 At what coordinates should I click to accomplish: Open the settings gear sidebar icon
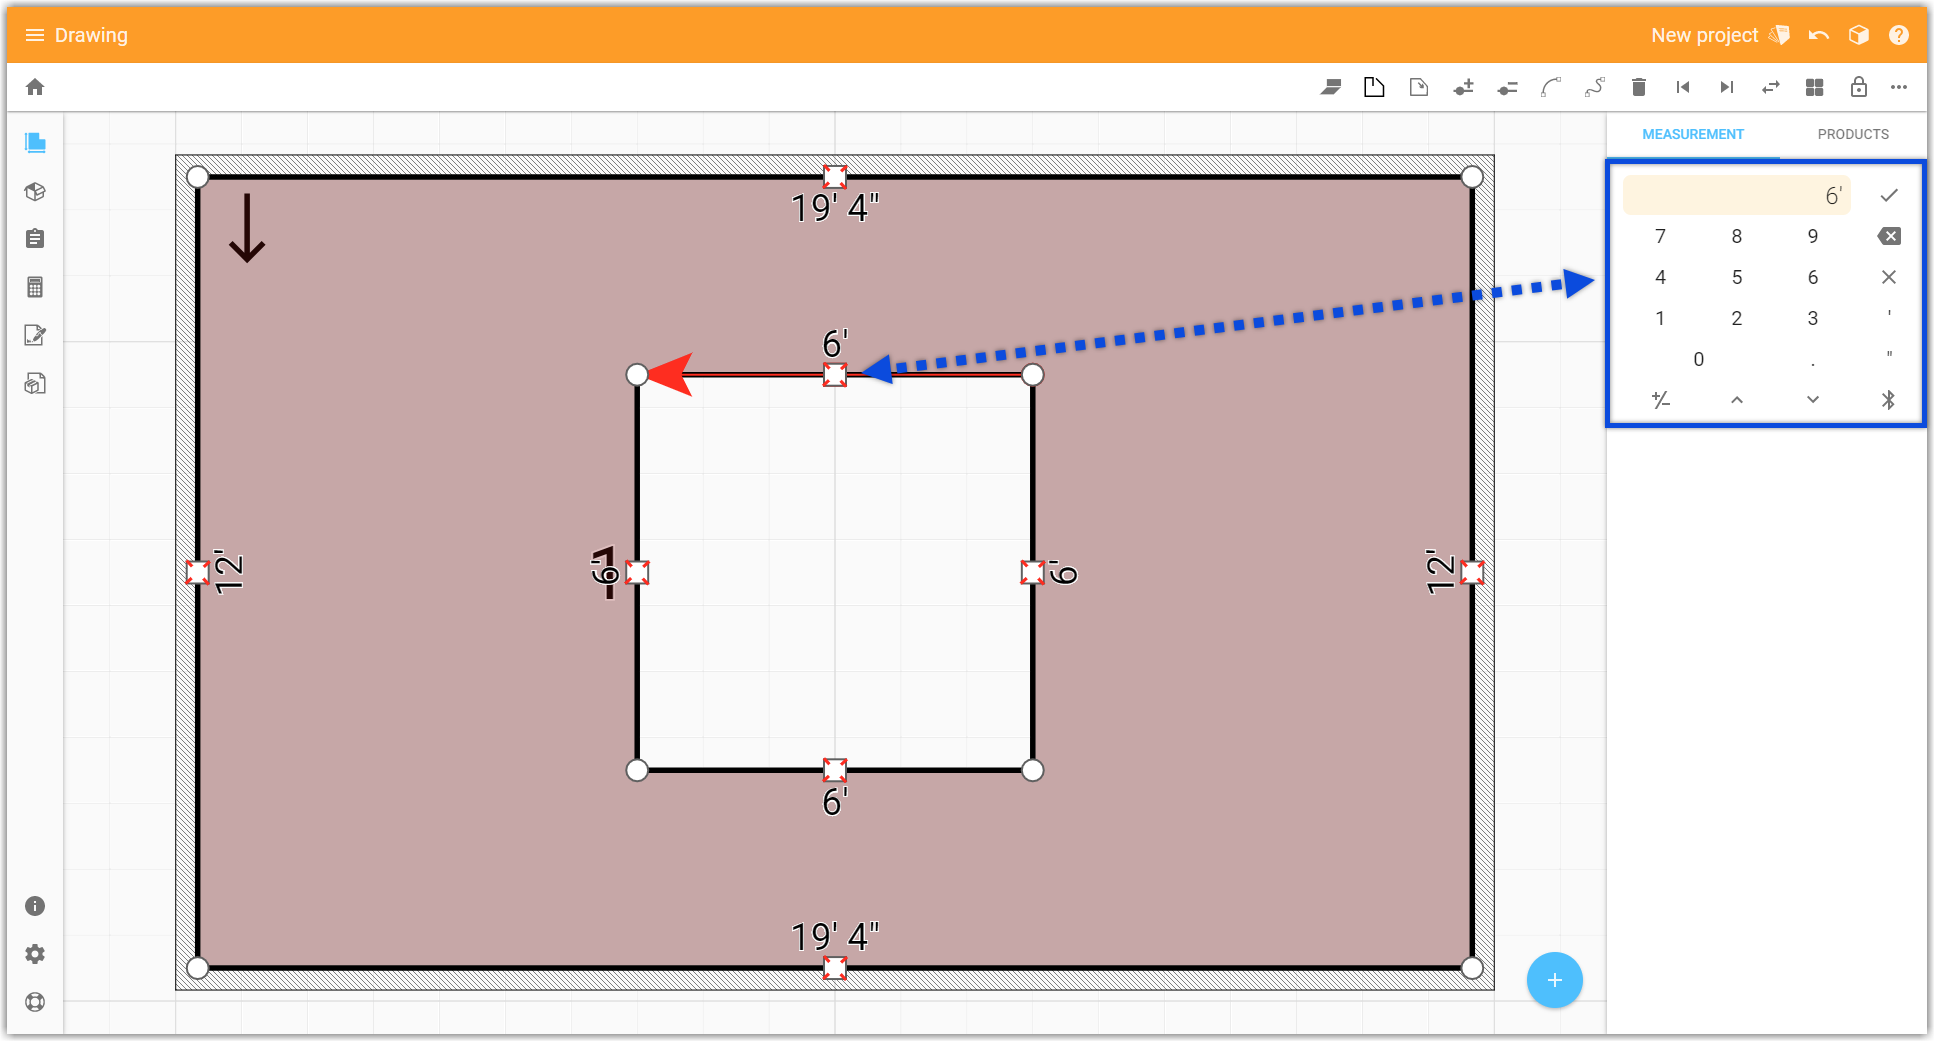35,954
